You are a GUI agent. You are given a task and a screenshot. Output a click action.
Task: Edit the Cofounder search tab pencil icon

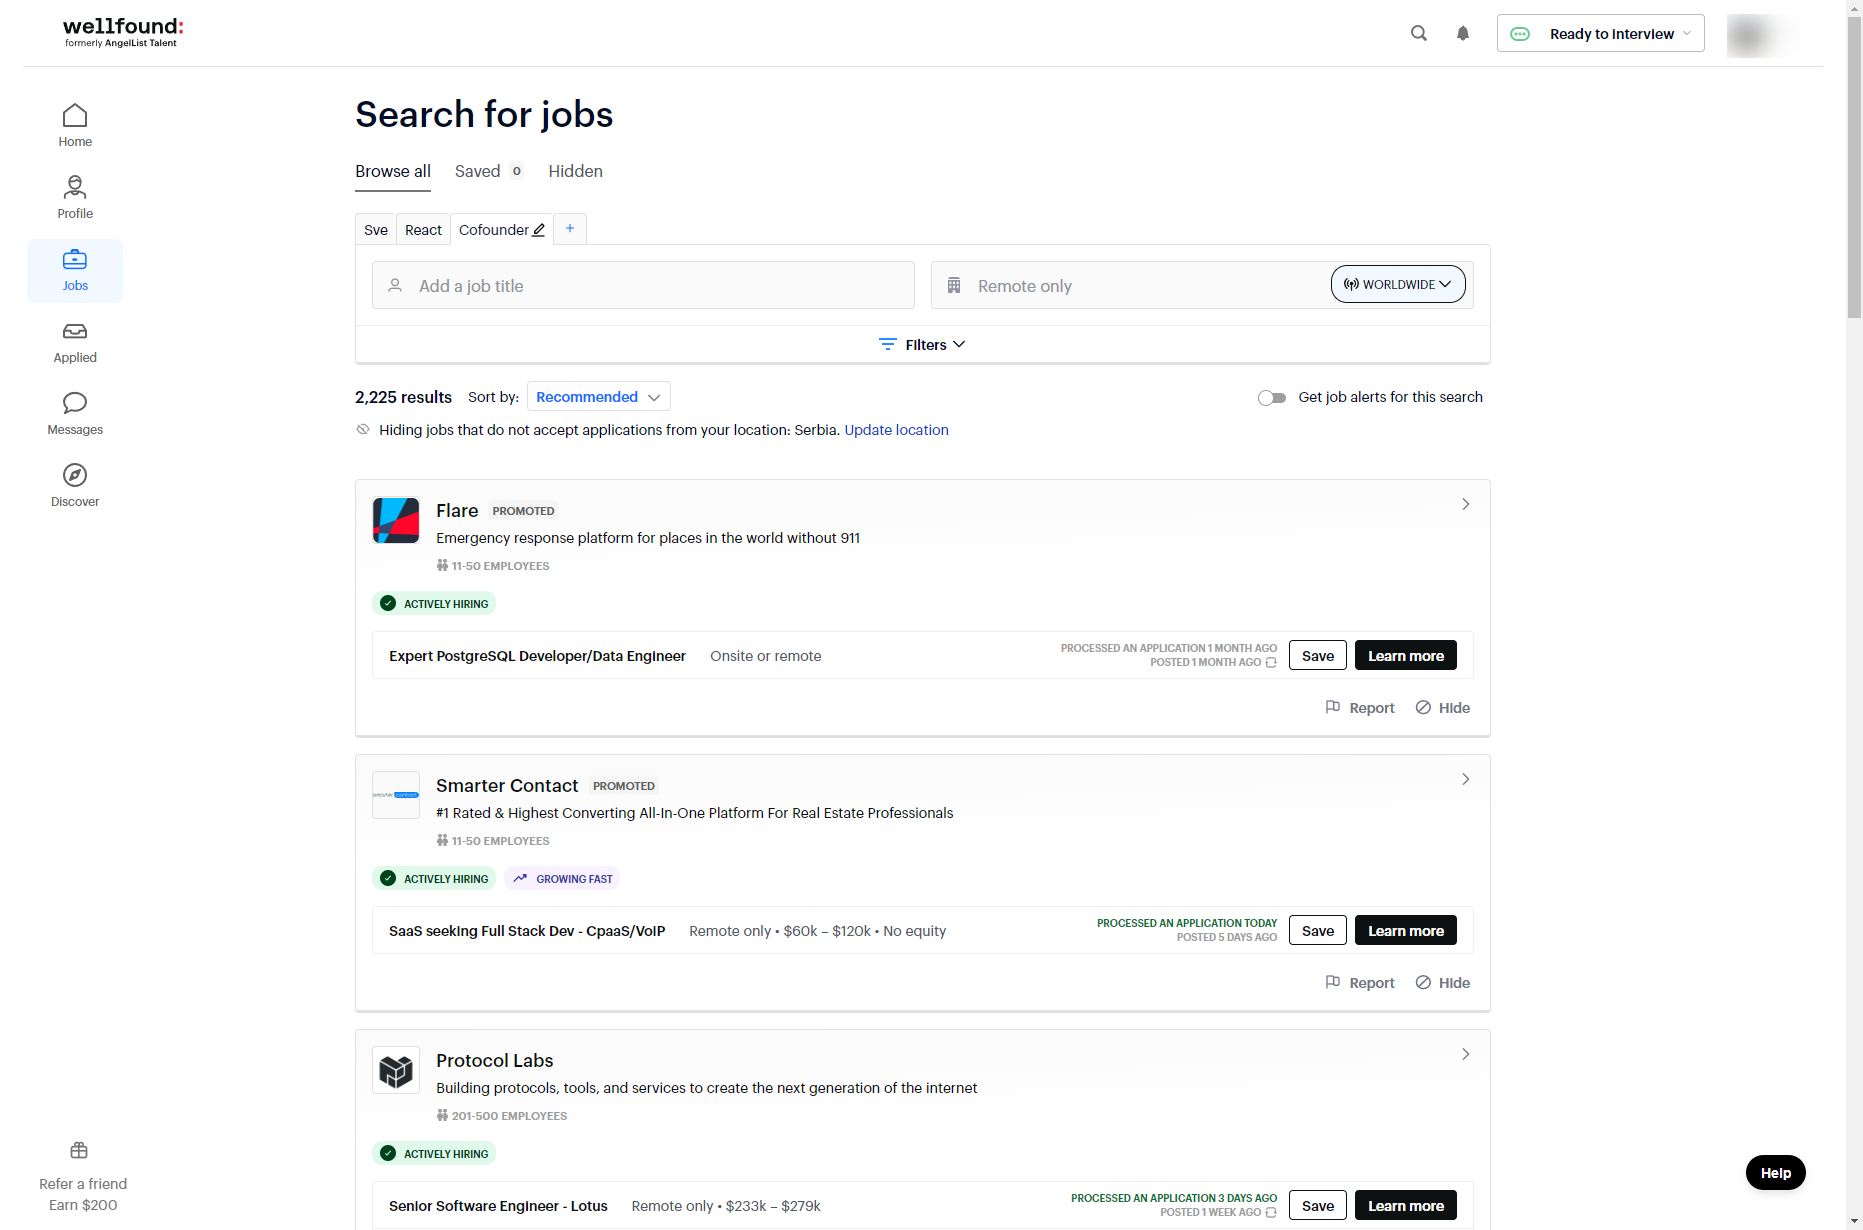tap(538, 230)
